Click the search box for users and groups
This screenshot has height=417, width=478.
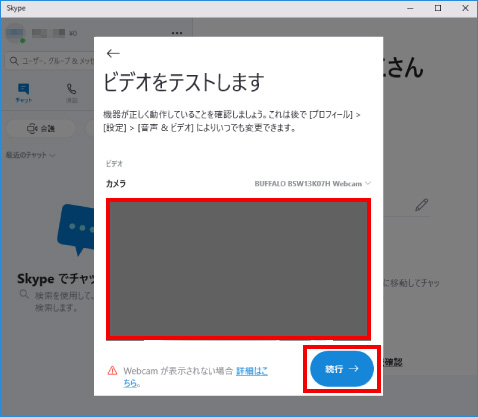click(x=50, y=61)
